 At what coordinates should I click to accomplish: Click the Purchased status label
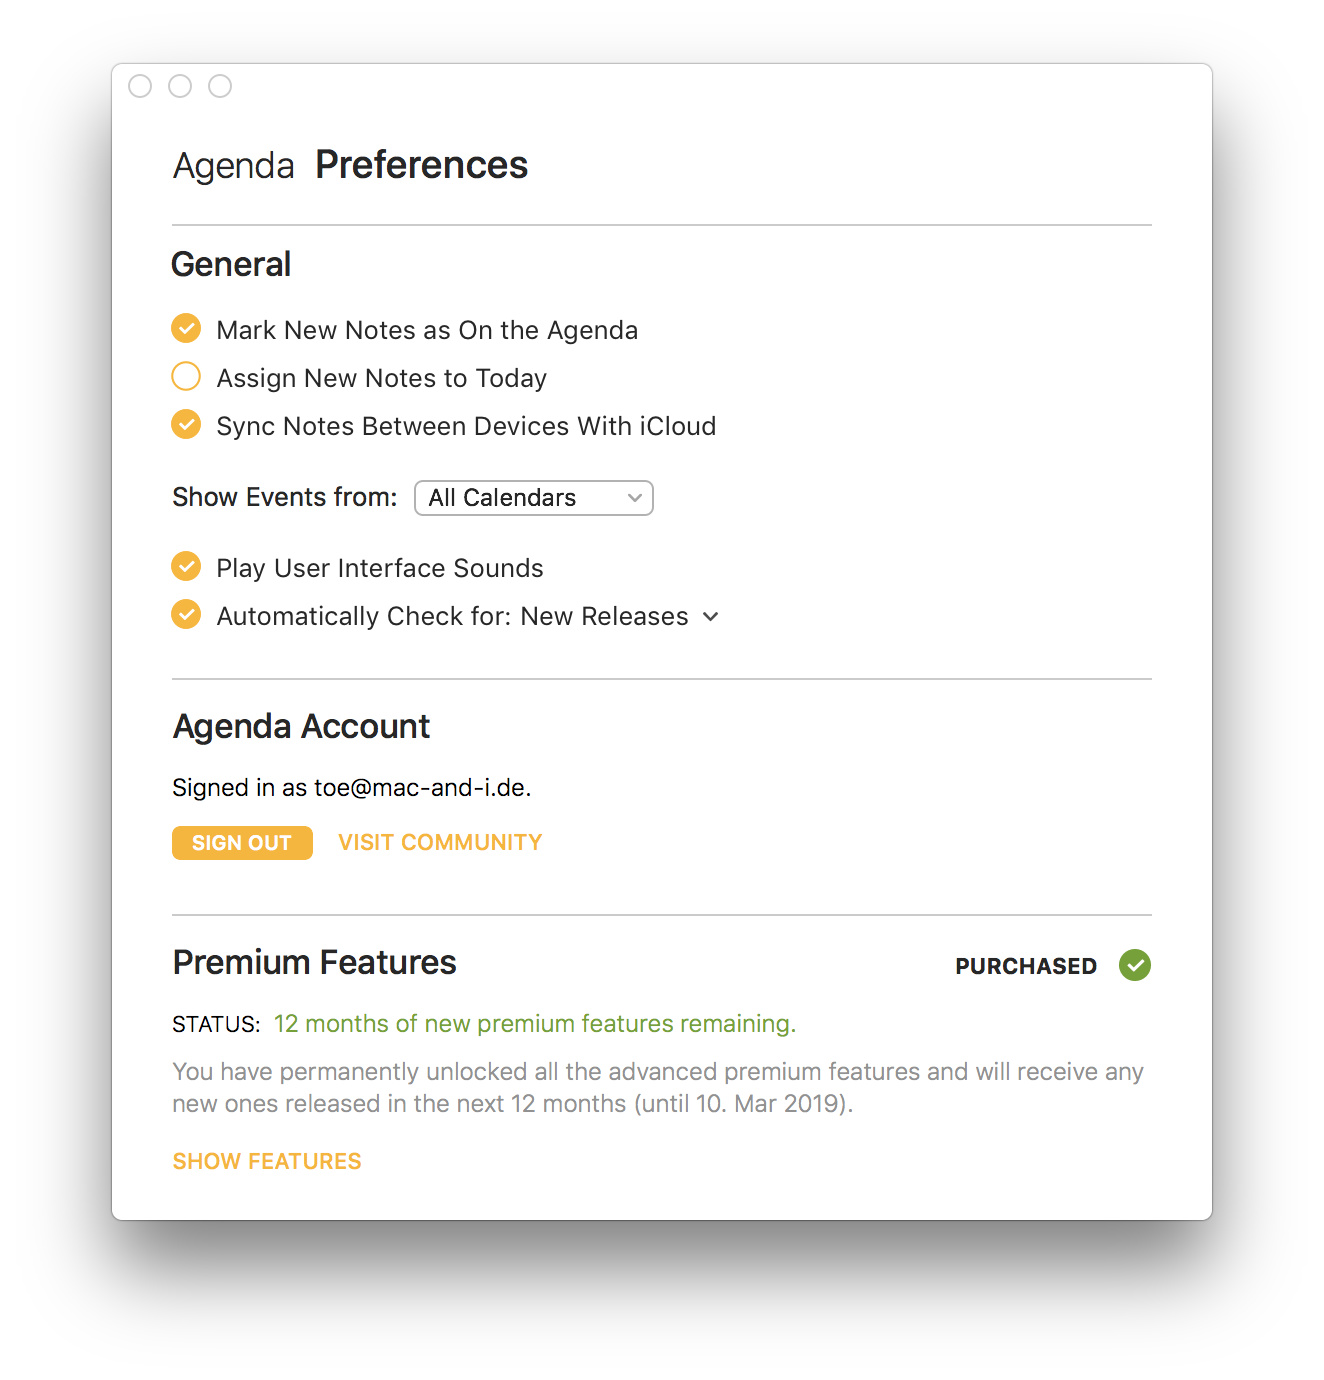(1026, 966)
